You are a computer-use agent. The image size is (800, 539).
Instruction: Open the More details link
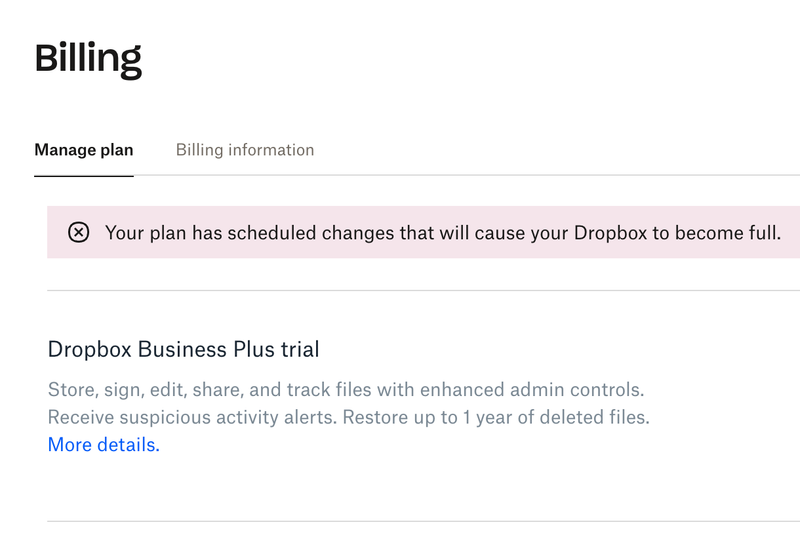click(x=103, y=445)
